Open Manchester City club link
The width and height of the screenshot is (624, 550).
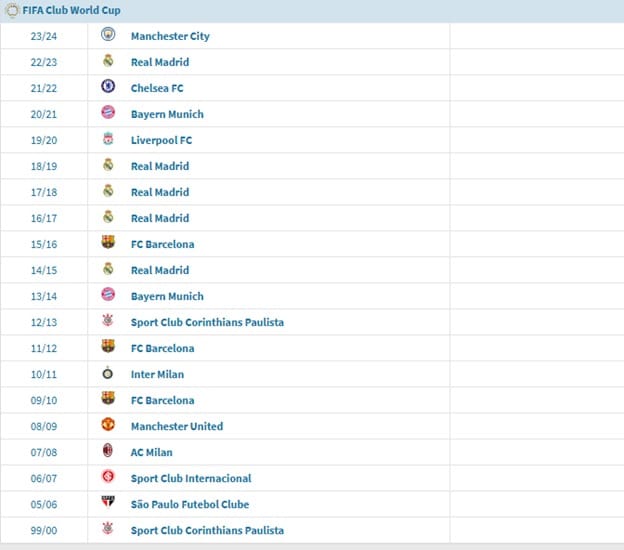[x=170, y=36]
